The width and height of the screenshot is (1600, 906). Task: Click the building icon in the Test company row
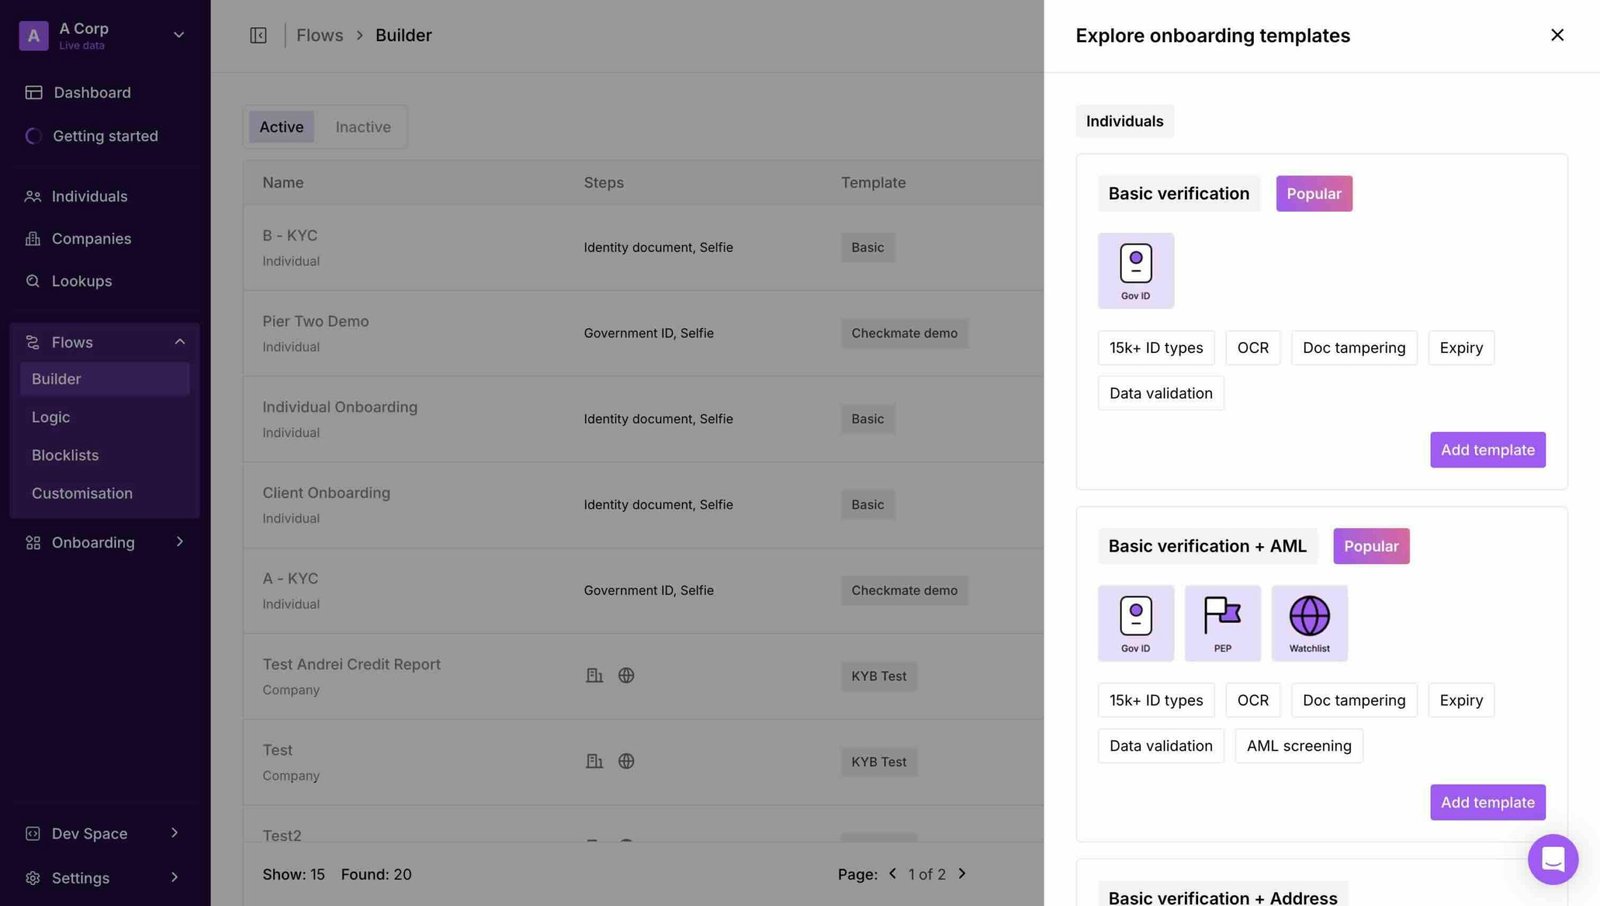(594, 761)
